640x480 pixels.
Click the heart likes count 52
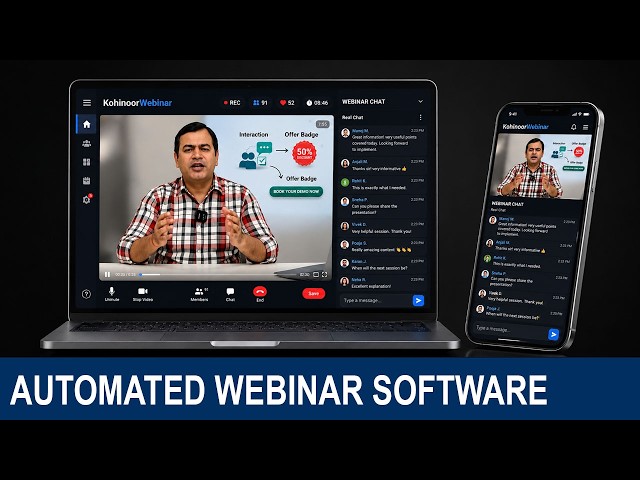[287, 103]
